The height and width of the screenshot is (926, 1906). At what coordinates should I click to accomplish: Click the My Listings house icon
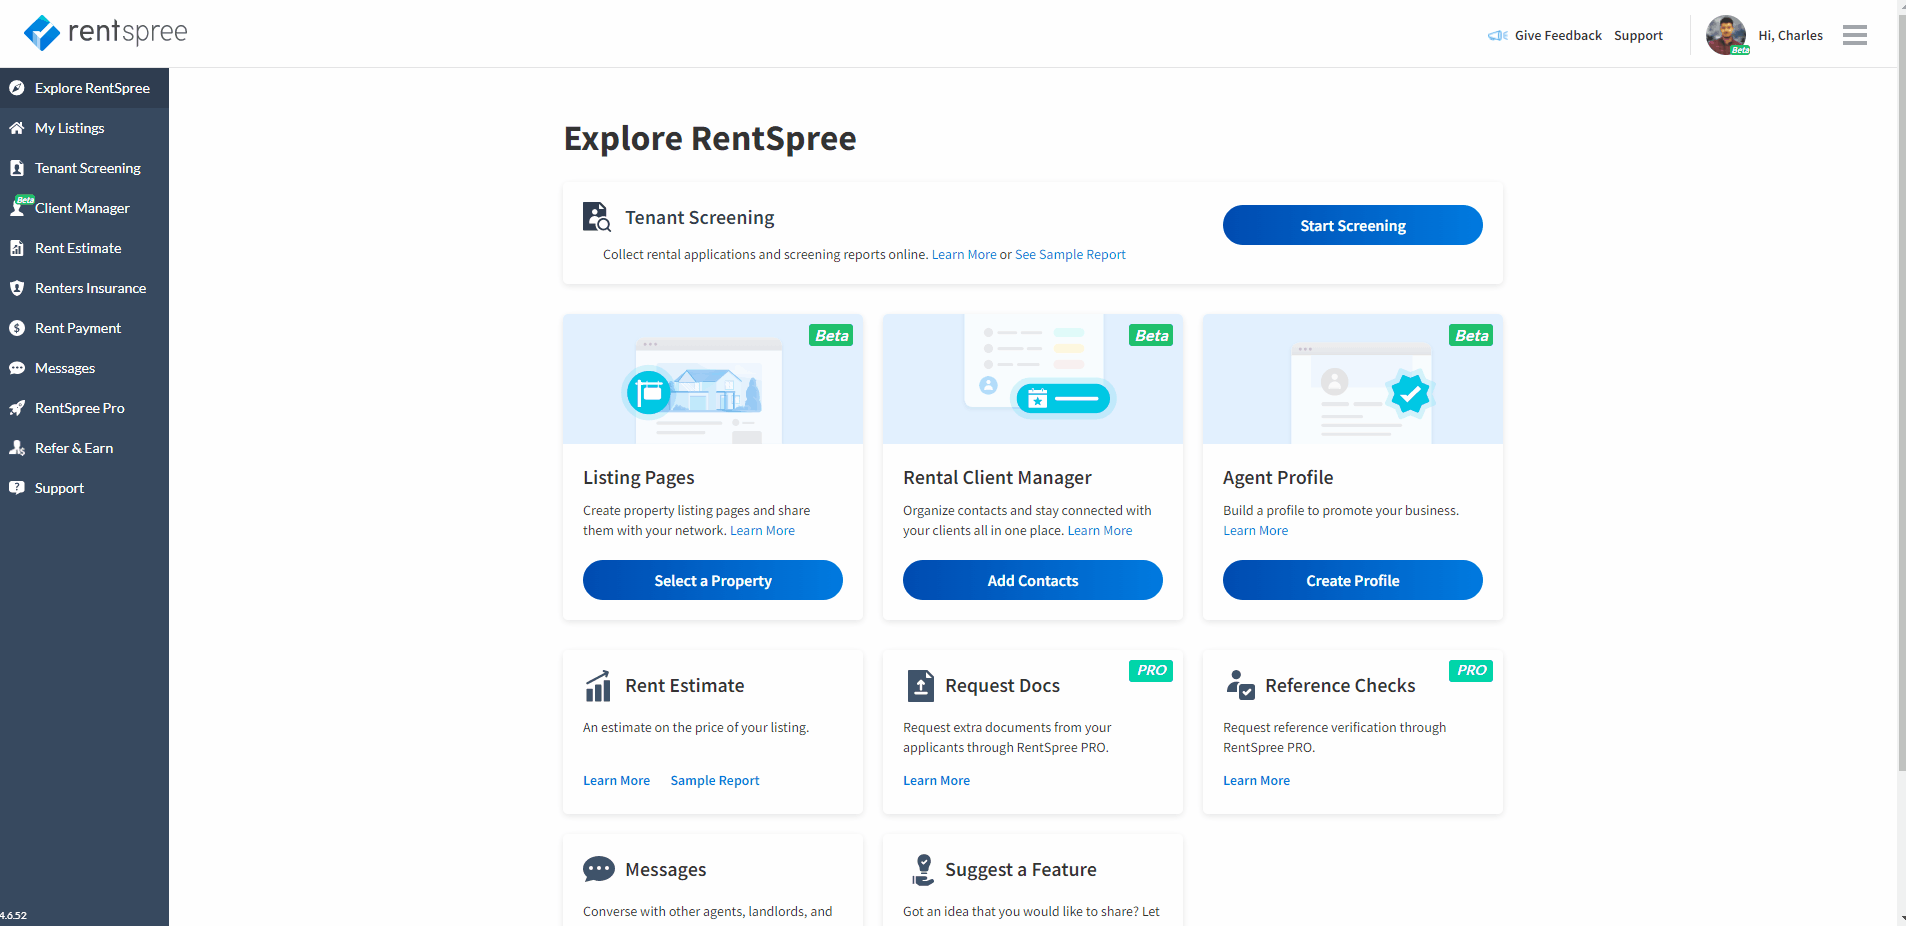click(17, 128)
